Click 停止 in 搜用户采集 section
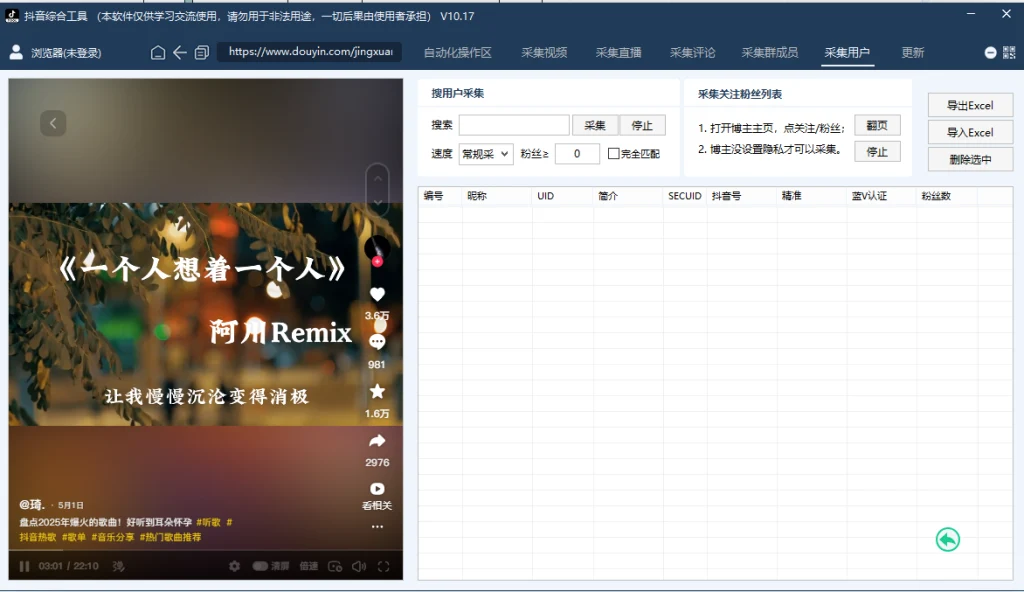This screenshot has height=592, width=1024. (x=642, y=125)
